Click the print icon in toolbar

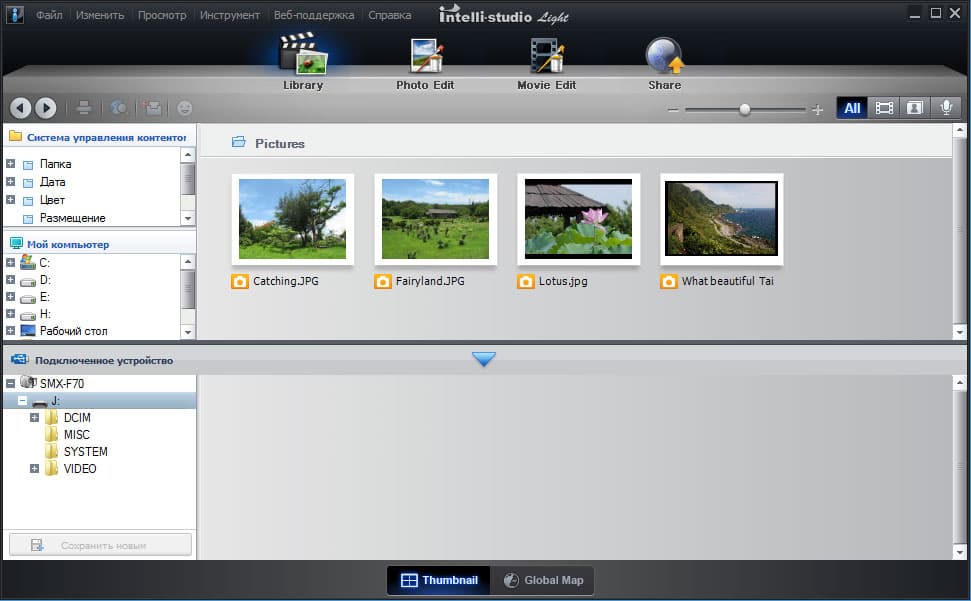[x=84, y=108]
